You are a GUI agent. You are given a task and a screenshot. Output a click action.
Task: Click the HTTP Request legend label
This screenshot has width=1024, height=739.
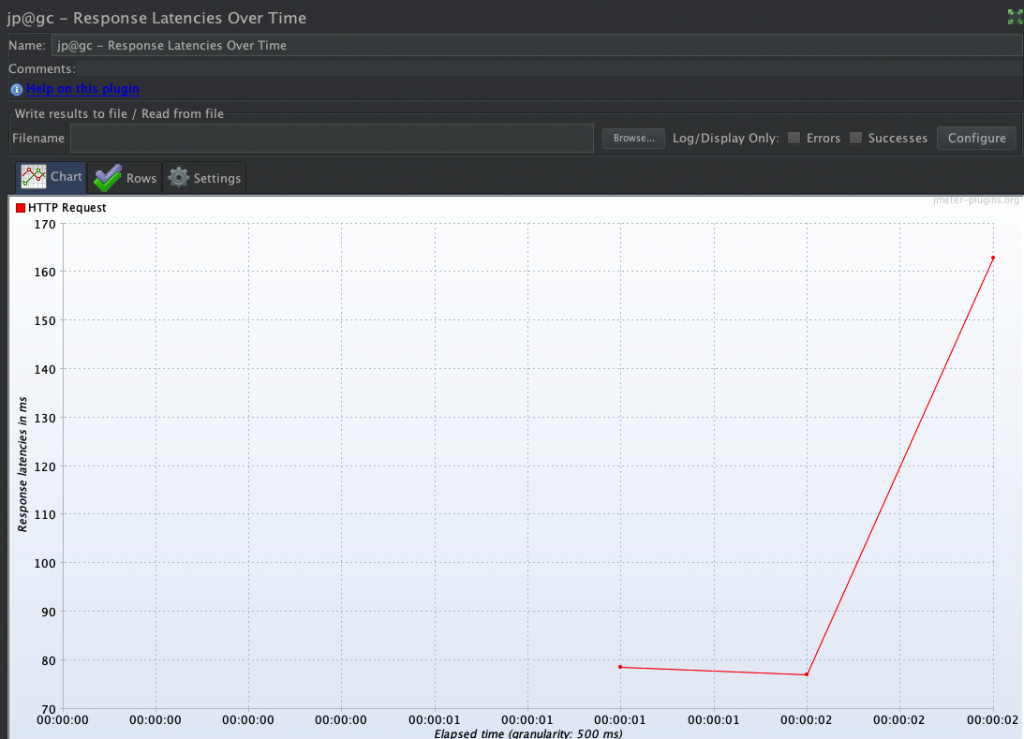[x=68, y=208]
